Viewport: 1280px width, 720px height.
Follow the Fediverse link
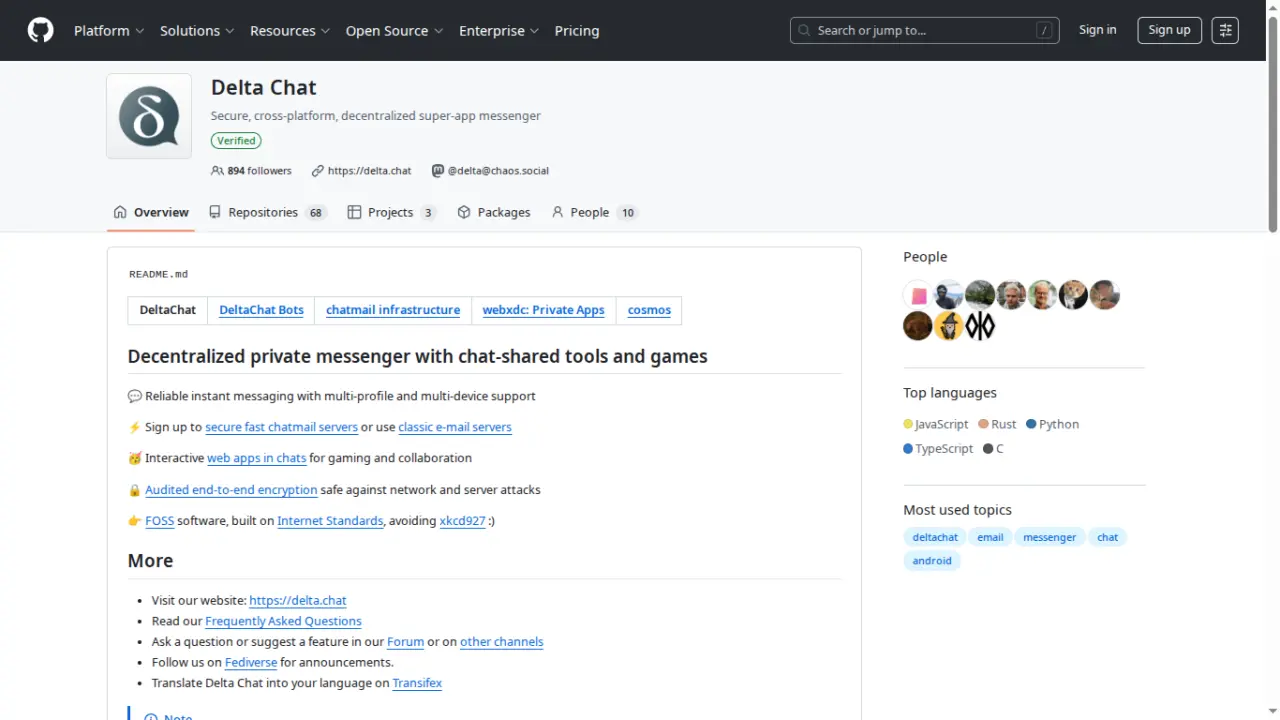250,662
